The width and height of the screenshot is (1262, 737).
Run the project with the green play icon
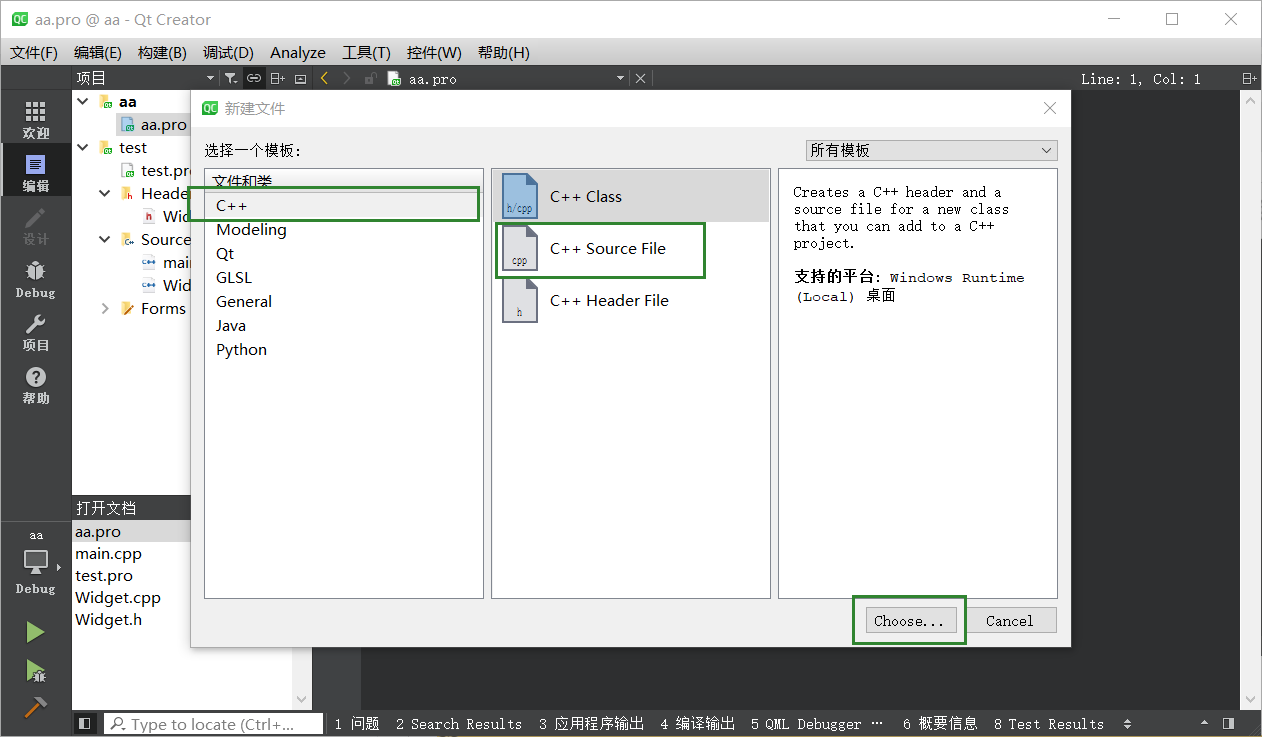pyautogui.click(x=35, y=631)
